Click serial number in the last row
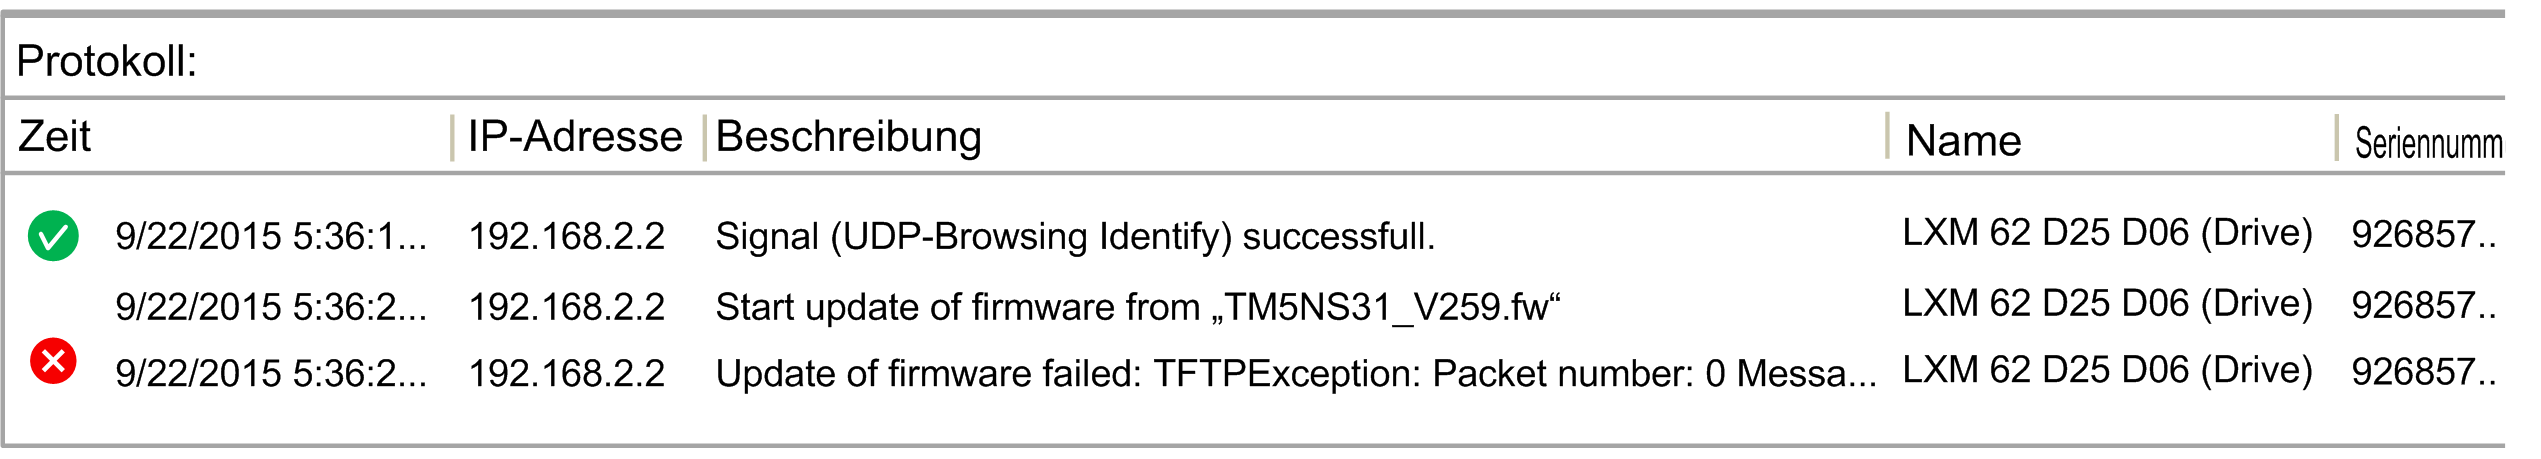The height and width of the screenshot is (459, 2541). pyautogui.click(x=2423, y=372)
